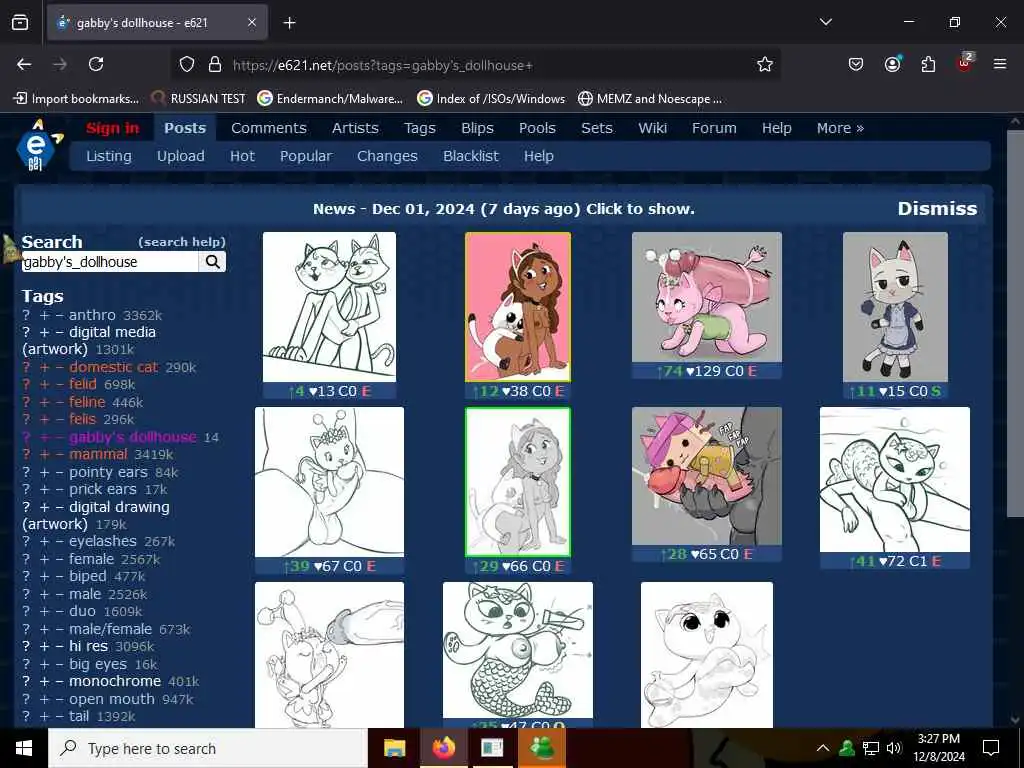Click the anthro tag link

click(92, 315)
